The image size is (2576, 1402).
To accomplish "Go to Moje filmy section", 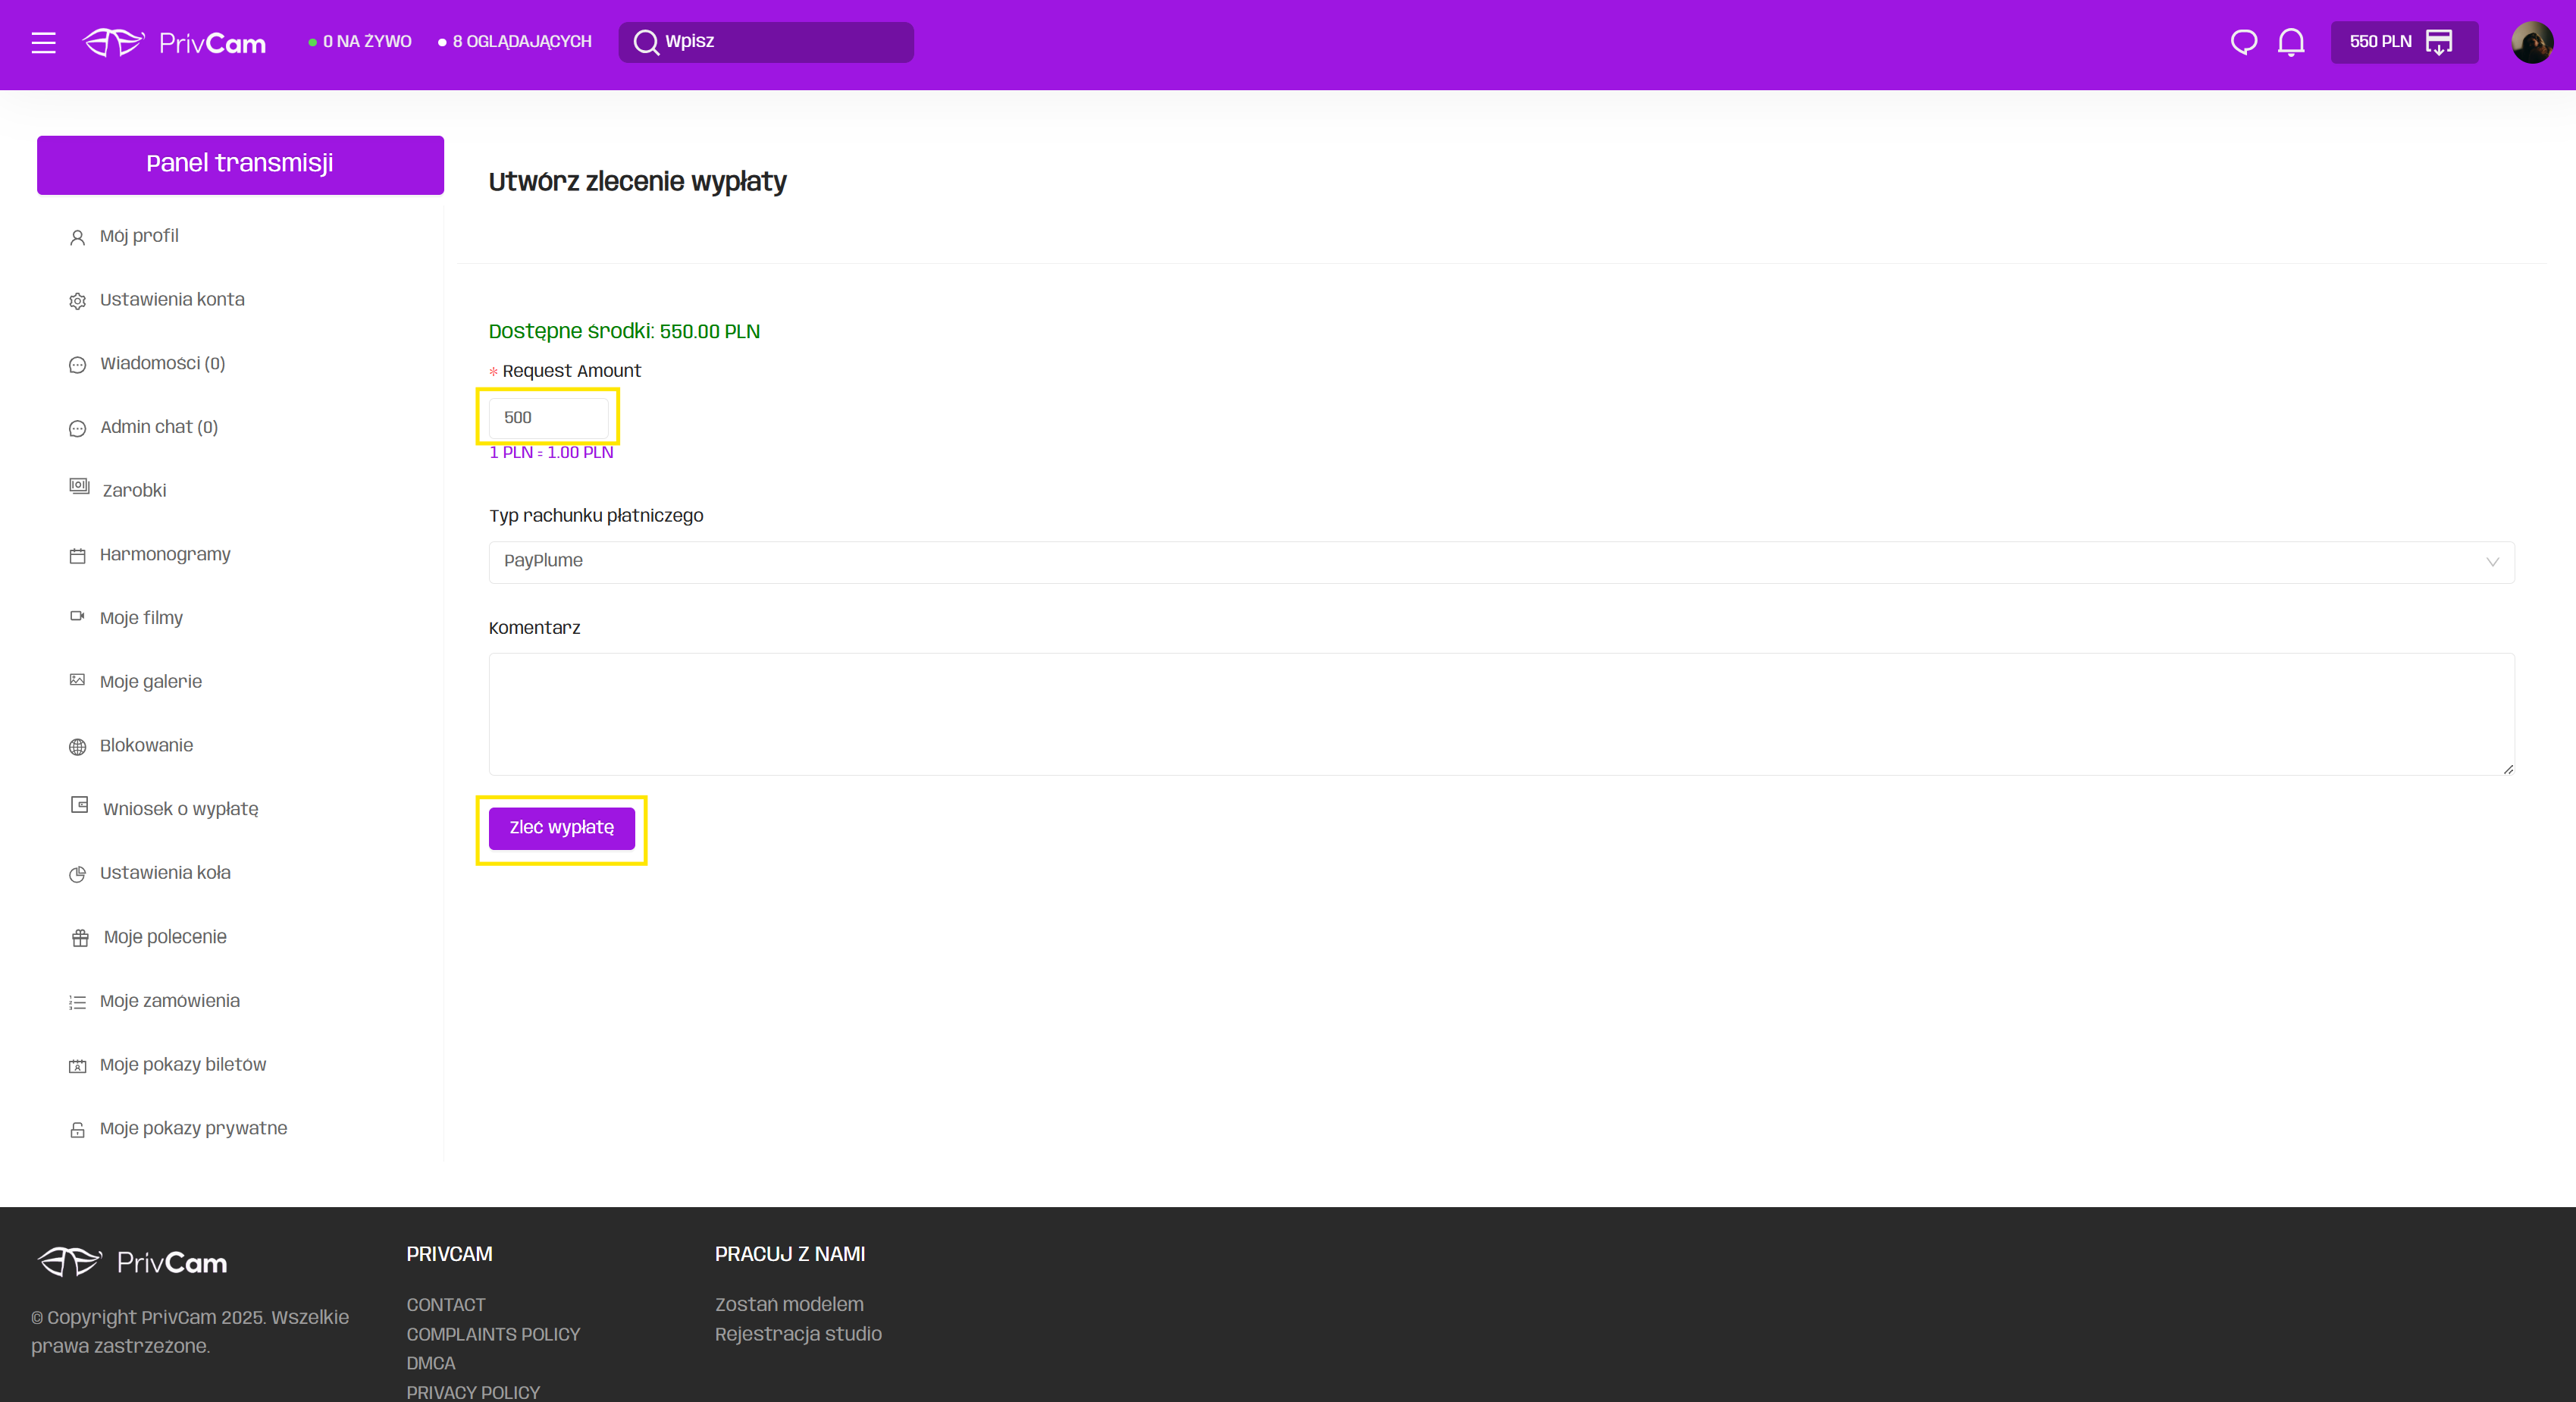I will pyautogui.click(x=141, y=618).
